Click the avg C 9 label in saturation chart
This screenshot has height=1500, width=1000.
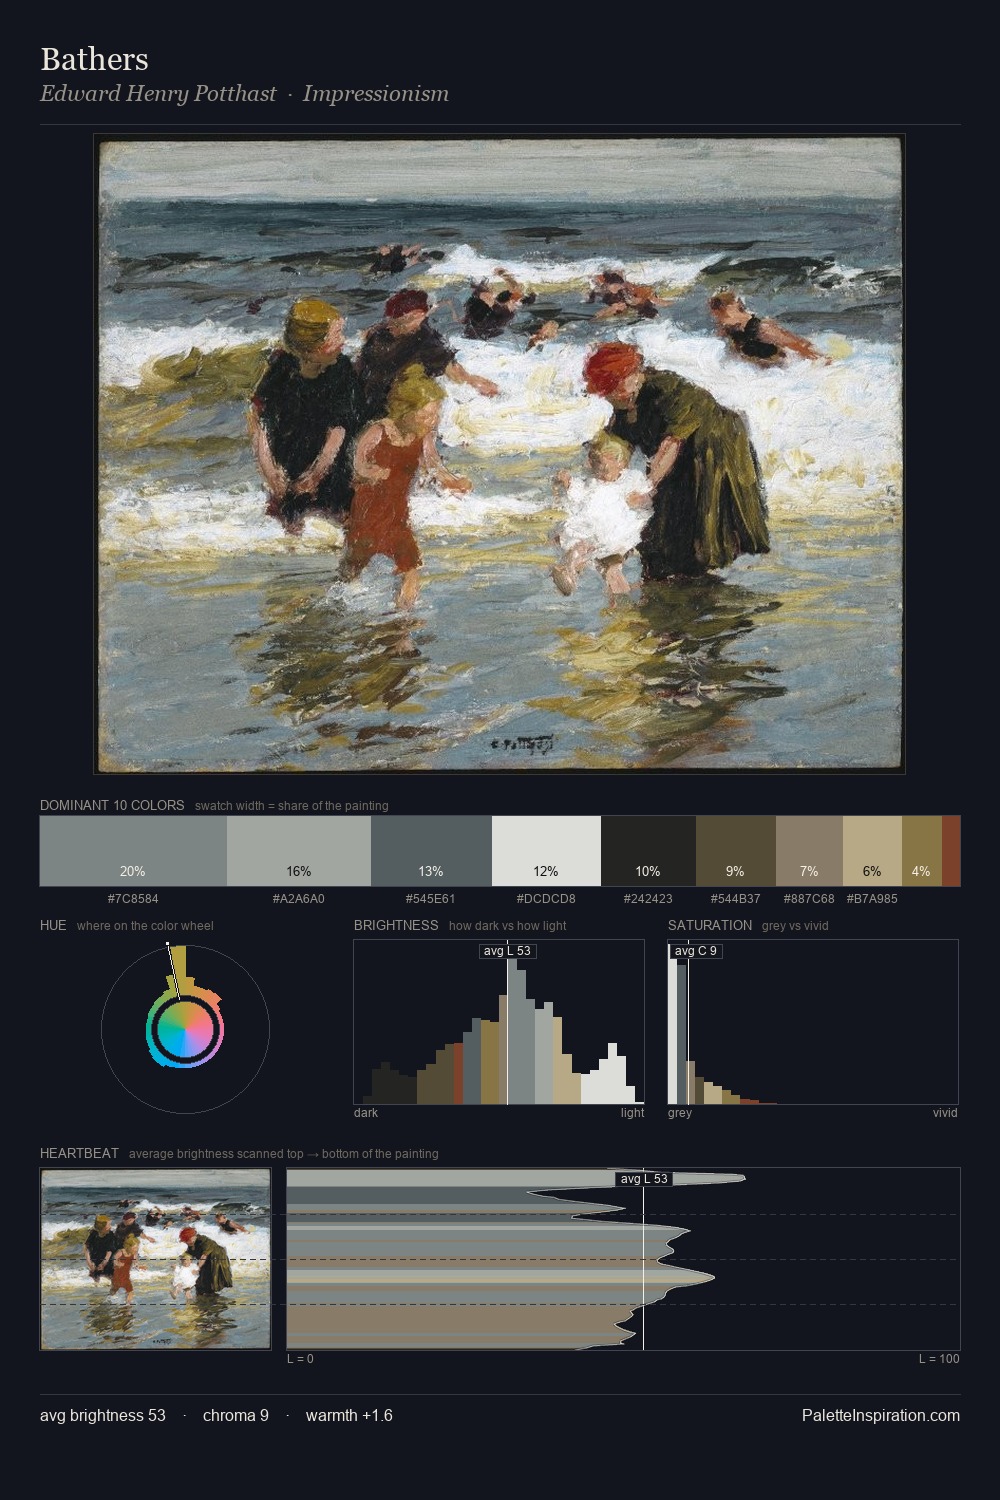tap(696, 950)
